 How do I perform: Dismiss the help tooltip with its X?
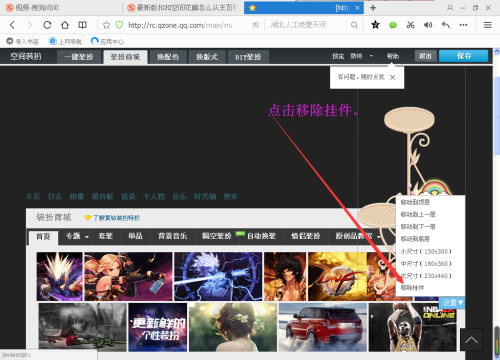point(393,77)
